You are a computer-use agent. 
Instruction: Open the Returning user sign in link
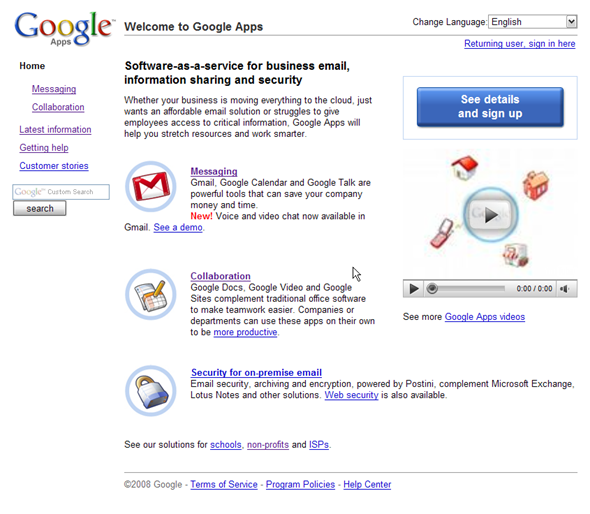click(x=520, y=44)
